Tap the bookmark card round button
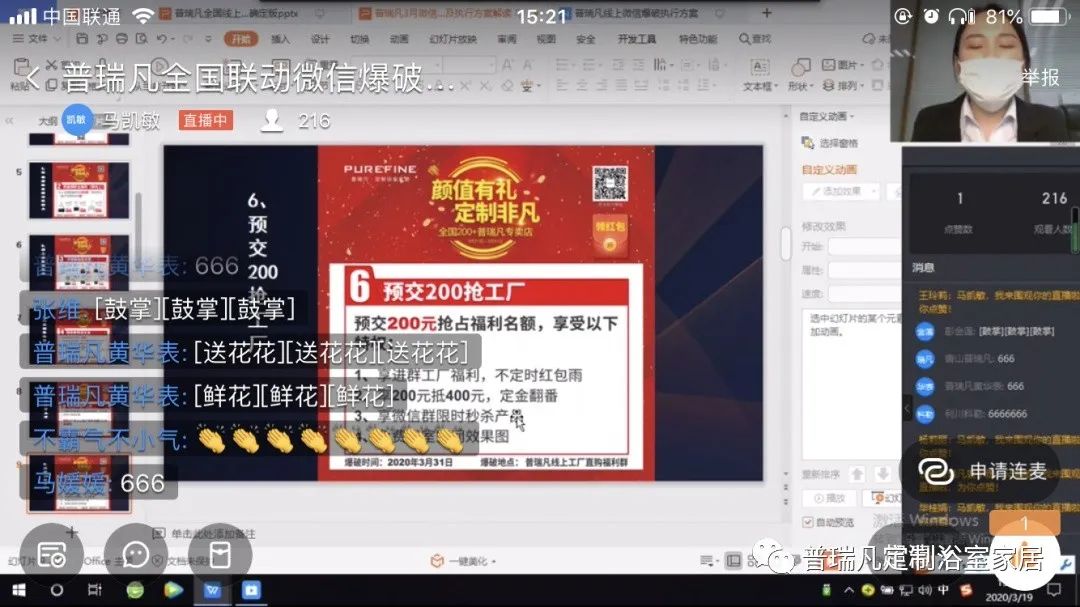 tap(220, 554)
